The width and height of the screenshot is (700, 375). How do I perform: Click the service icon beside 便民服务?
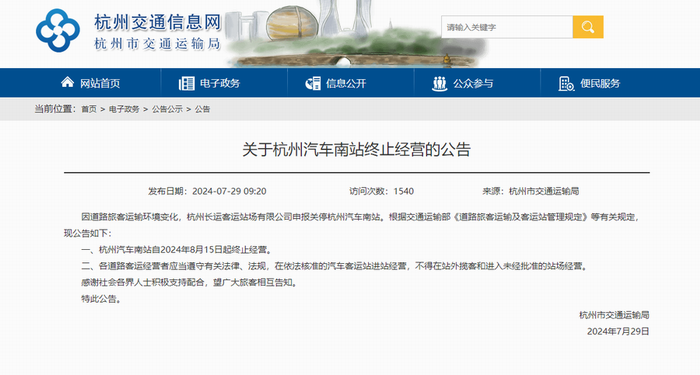[566, 83]
